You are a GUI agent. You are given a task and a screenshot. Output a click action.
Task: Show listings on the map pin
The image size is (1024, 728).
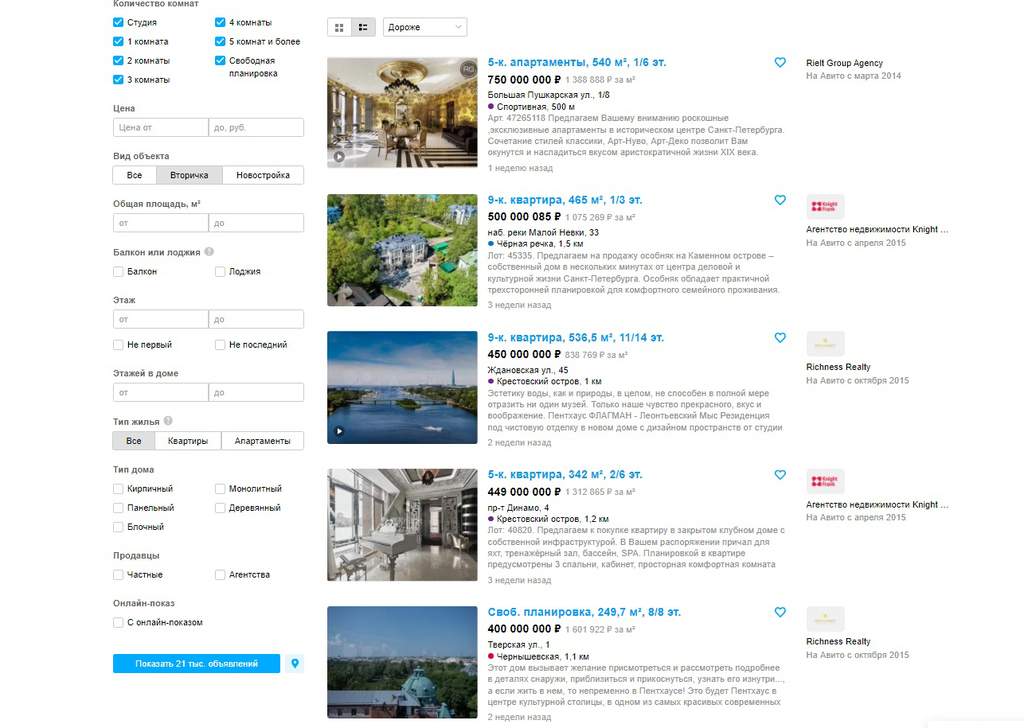tap(295, 663)
